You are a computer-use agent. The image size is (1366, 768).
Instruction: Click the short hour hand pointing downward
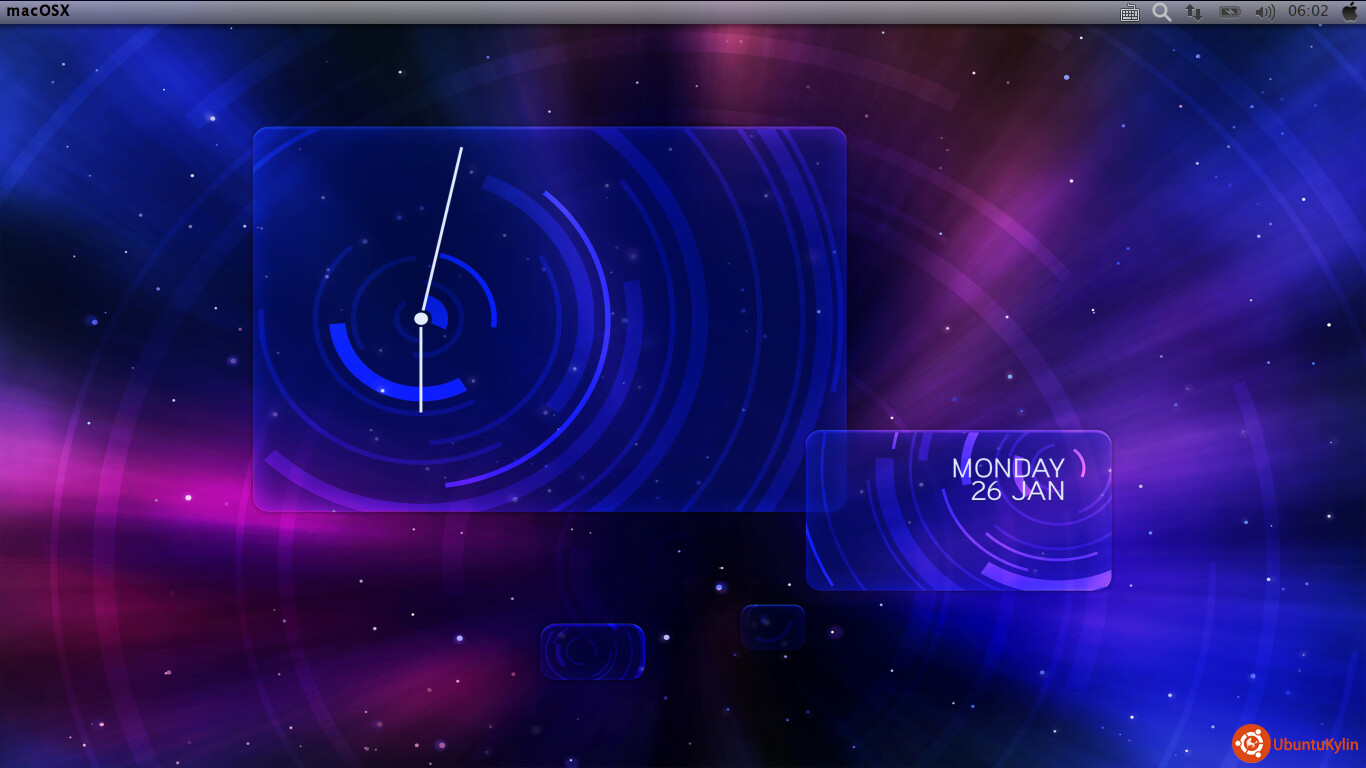pyautogui.click(x=421, y=375)
